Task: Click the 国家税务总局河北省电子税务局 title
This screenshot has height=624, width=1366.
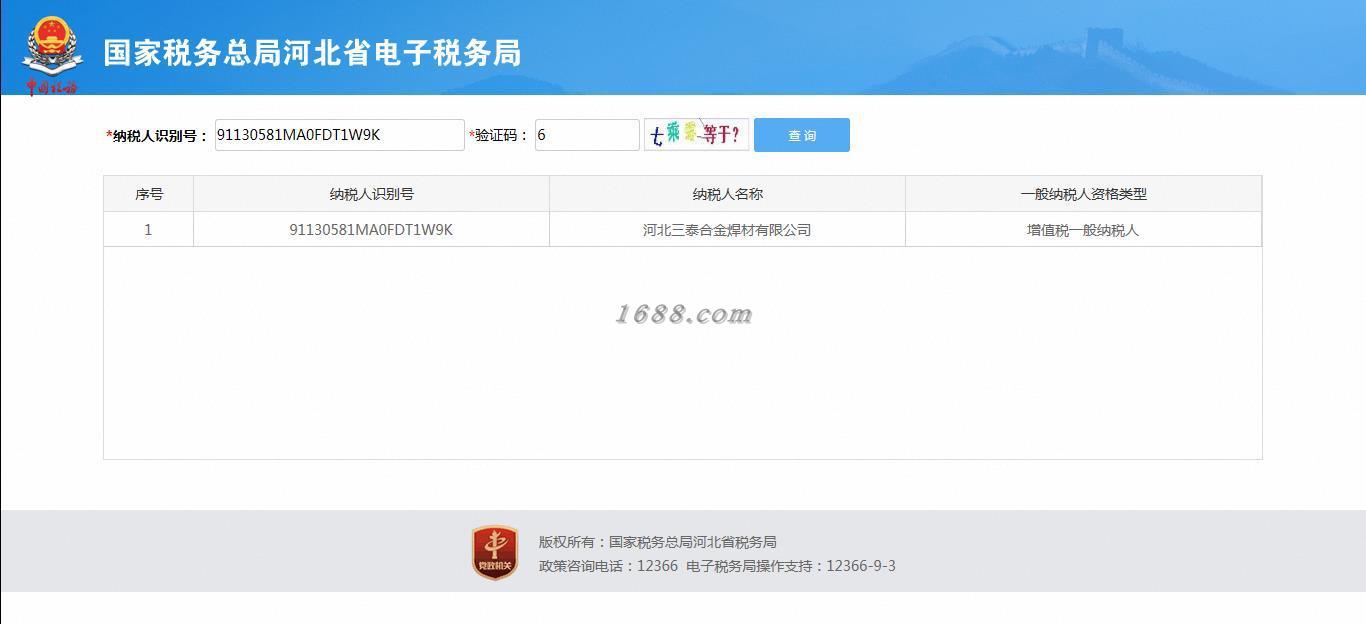Action: click(312, 53)
